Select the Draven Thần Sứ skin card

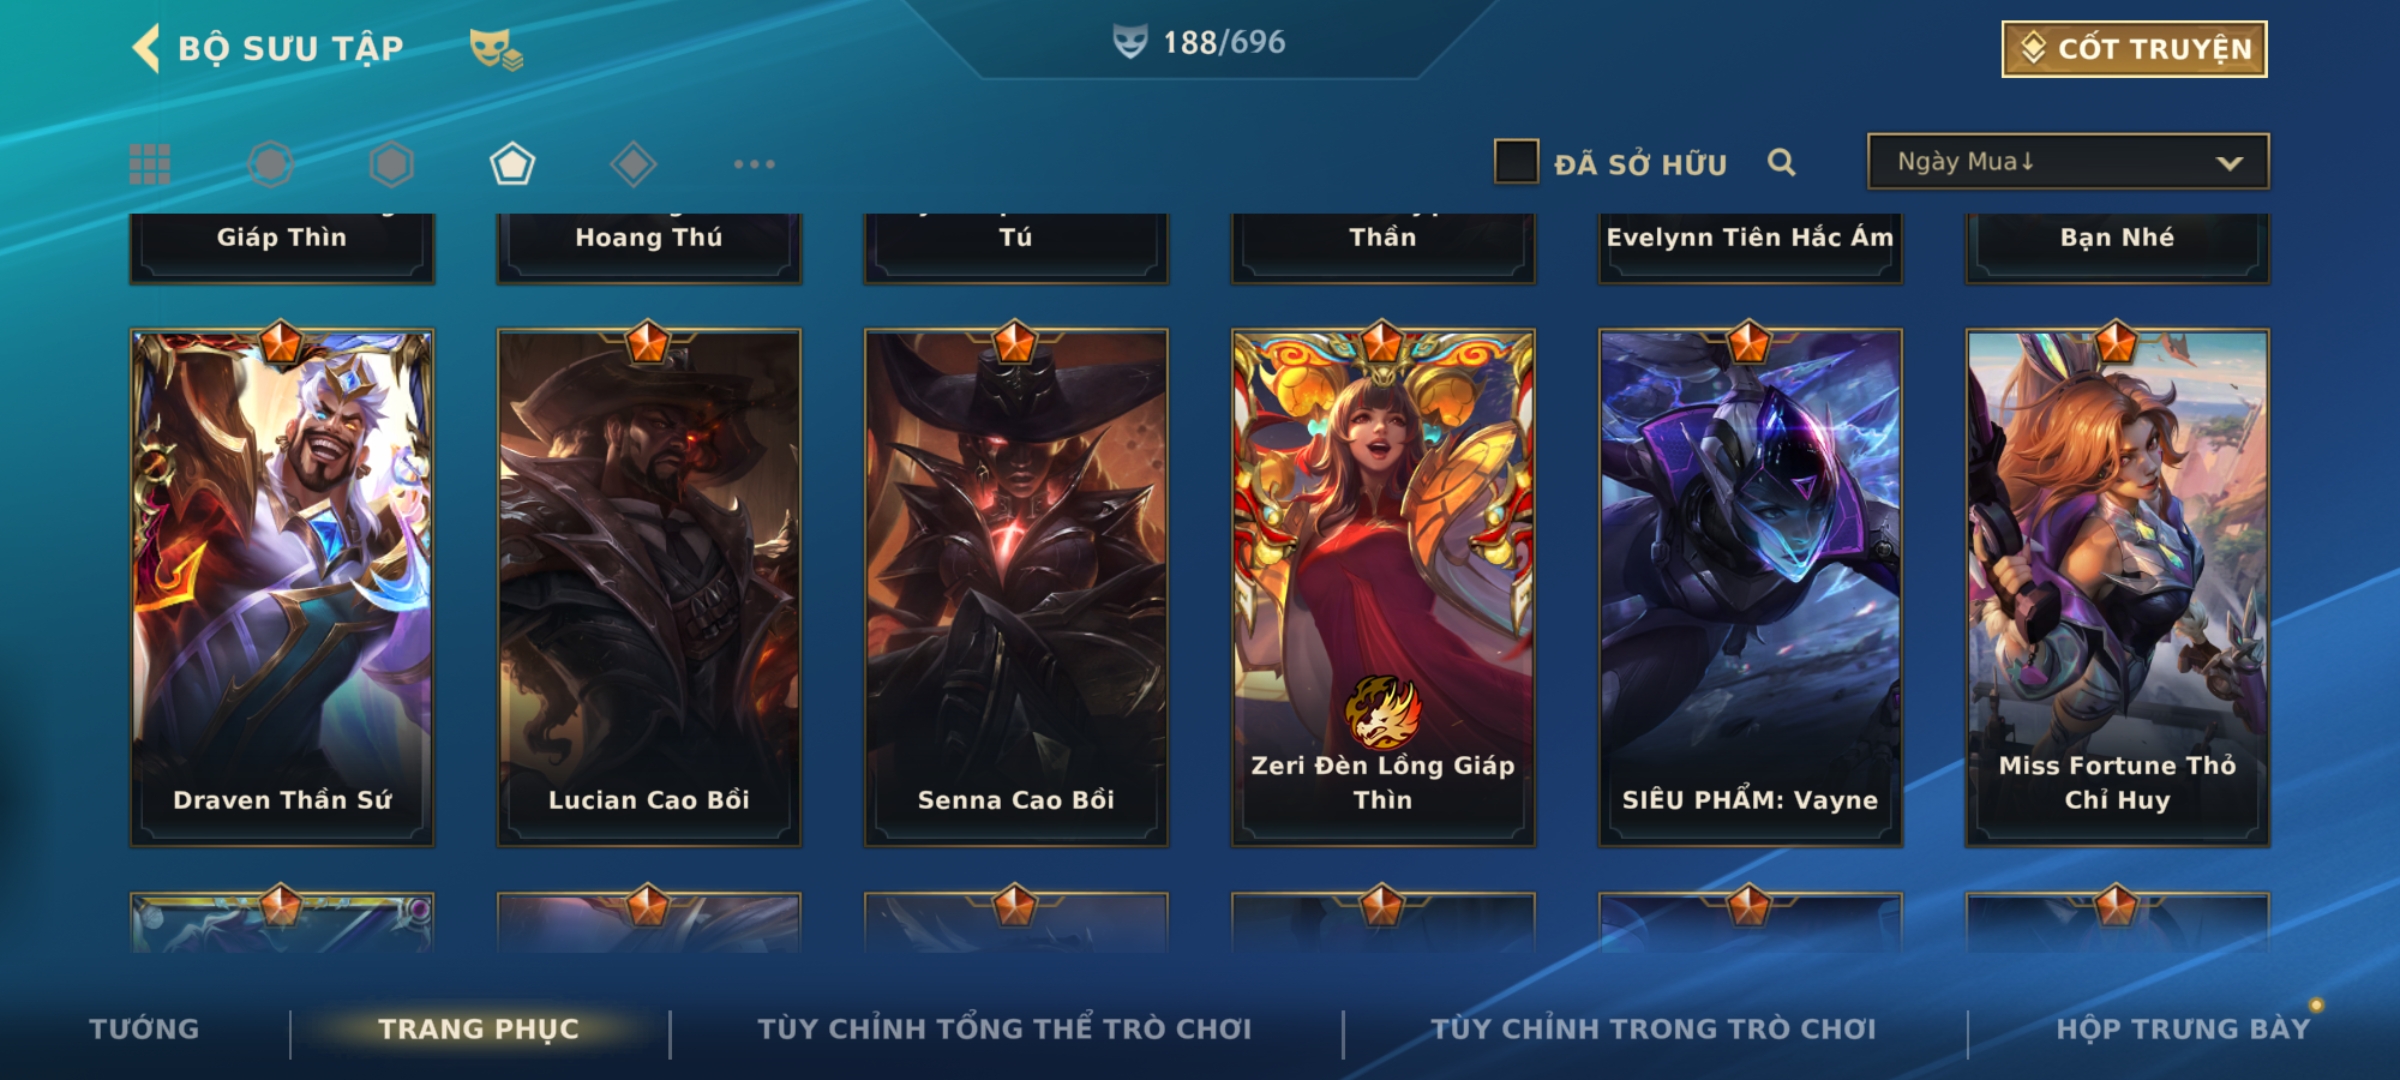(282, 588)
